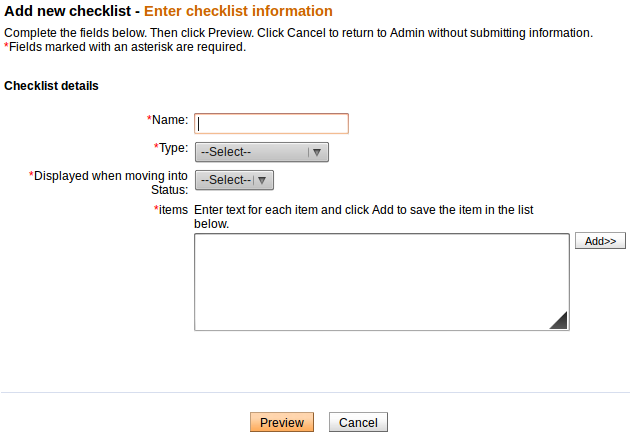Click the 'Displayed when moving into Status' label
Viewport: 630px width, 440px height.
tap(110, 182)
